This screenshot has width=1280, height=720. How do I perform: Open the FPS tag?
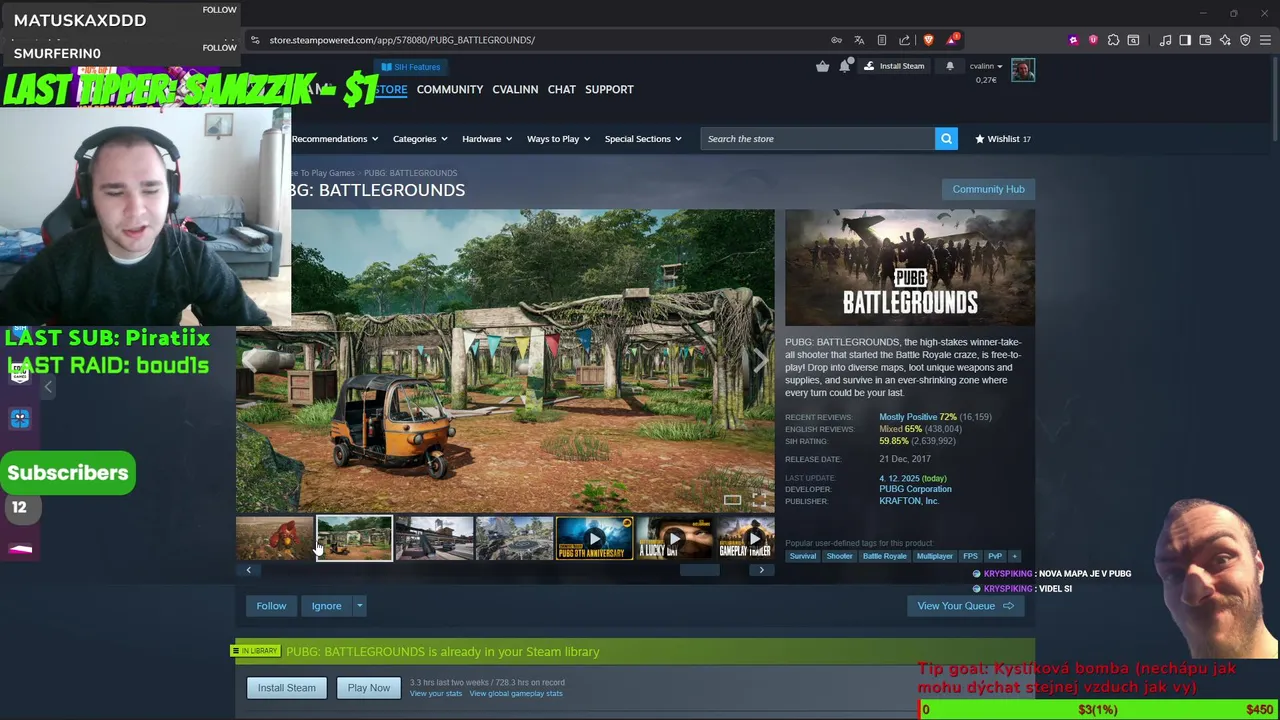pyautogui.click(x=970, y=556)
